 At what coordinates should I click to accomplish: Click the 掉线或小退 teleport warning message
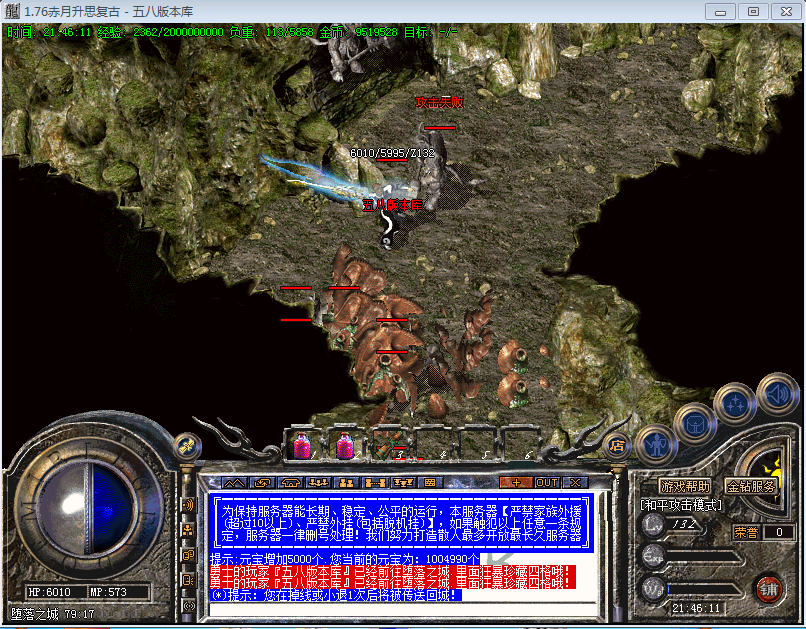tap(336, 595)
